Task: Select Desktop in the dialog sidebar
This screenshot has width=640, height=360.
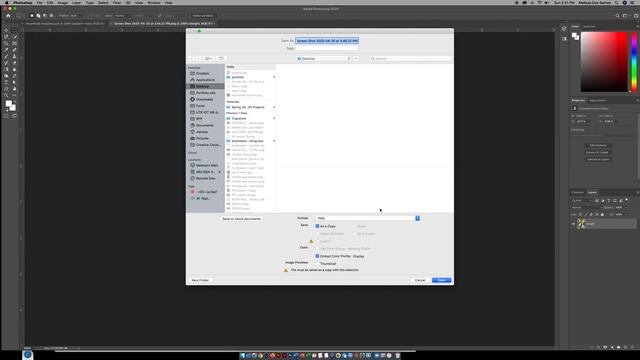Action: point(205,87)
